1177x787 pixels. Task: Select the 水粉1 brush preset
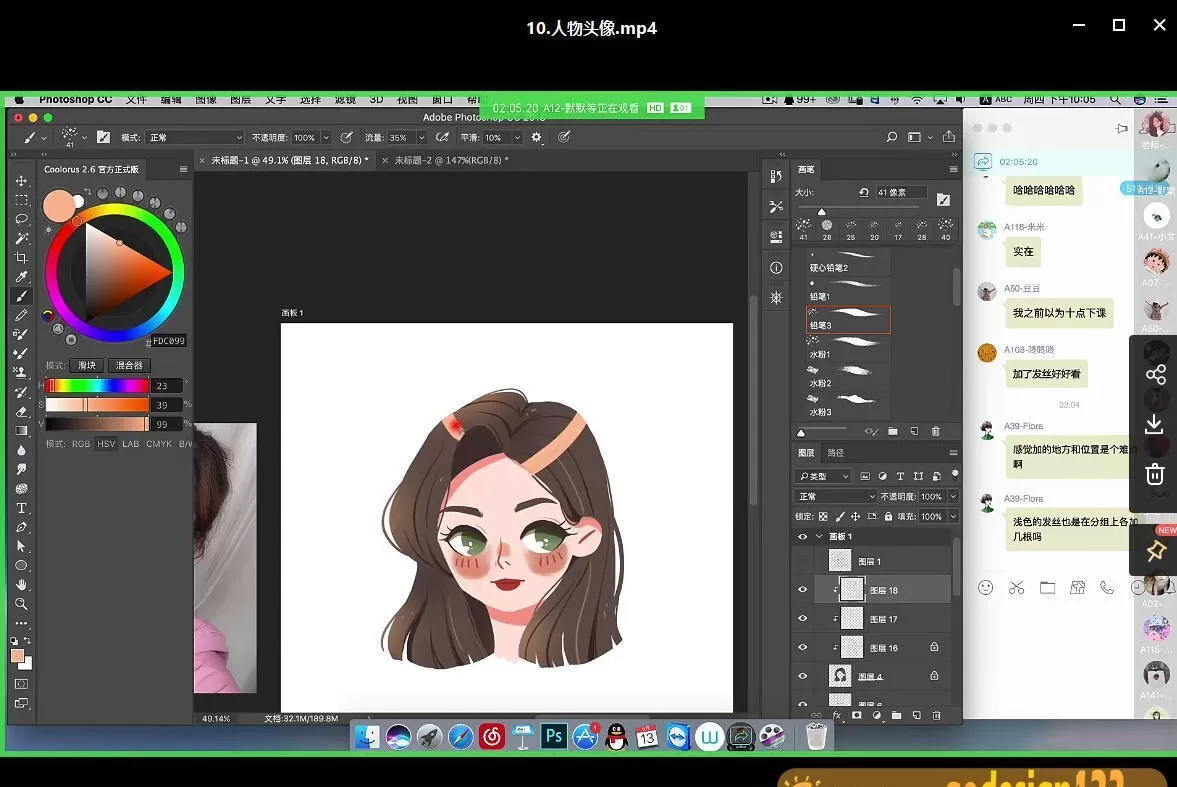(x=848, y=348)
